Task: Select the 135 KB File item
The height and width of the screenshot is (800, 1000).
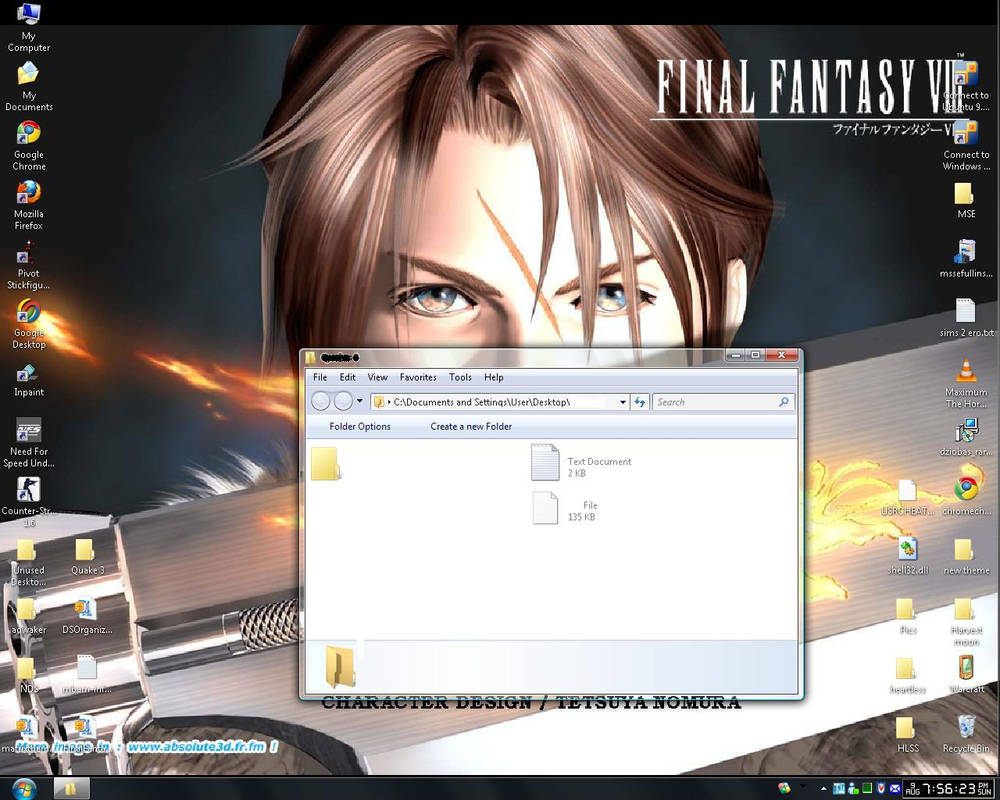Action: [565, 509]
